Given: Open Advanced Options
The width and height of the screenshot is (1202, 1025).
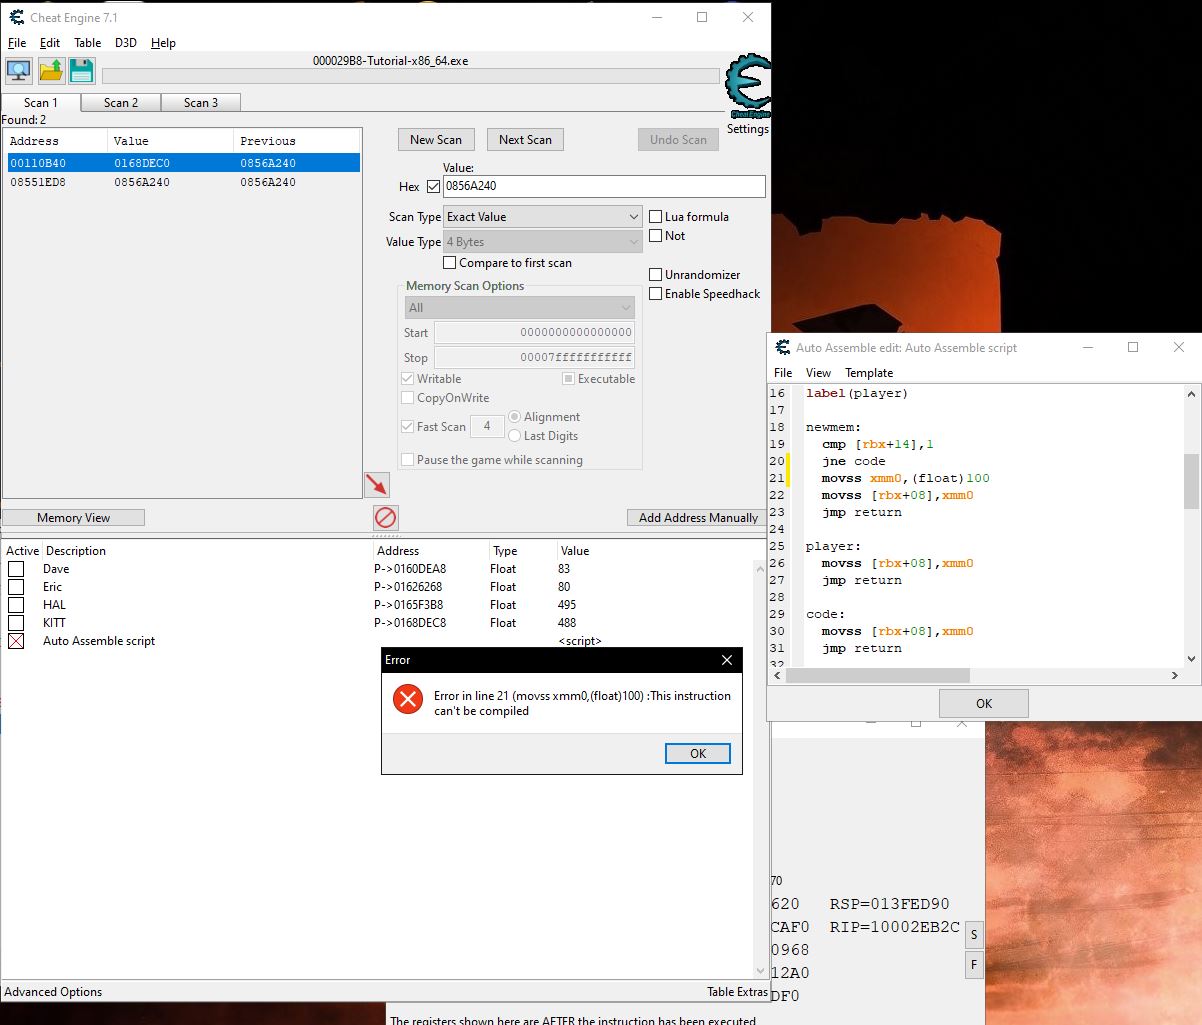Looking at the screenshot, I should (x=53, y=992).
